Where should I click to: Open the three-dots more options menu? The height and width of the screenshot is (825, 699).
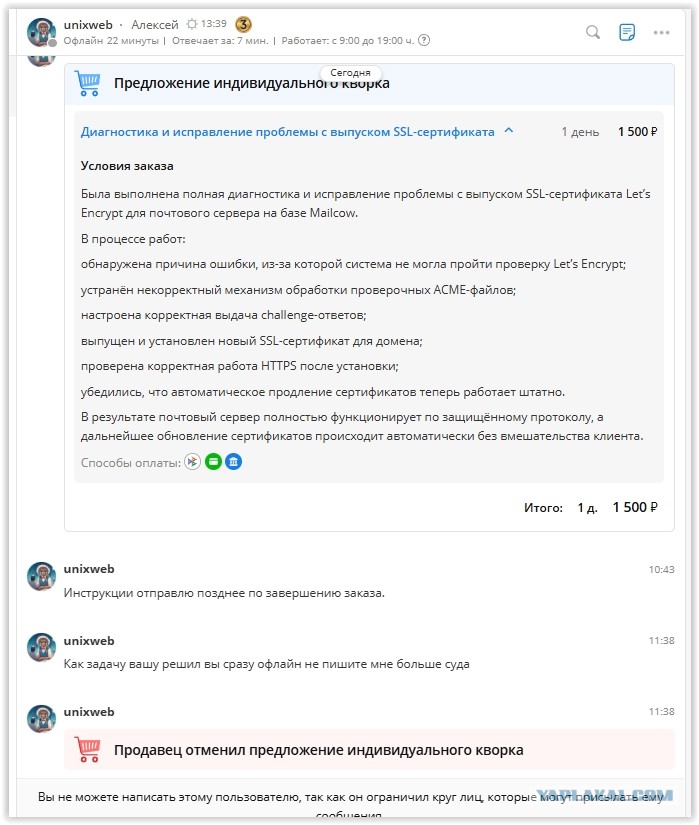(661, 33)
